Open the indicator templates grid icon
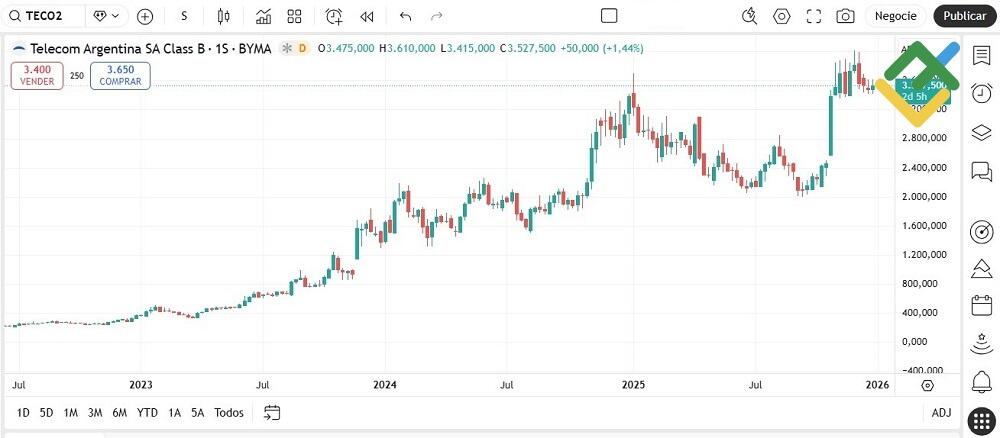This screenshot has width=1000, height=438. tap(294, 17)
